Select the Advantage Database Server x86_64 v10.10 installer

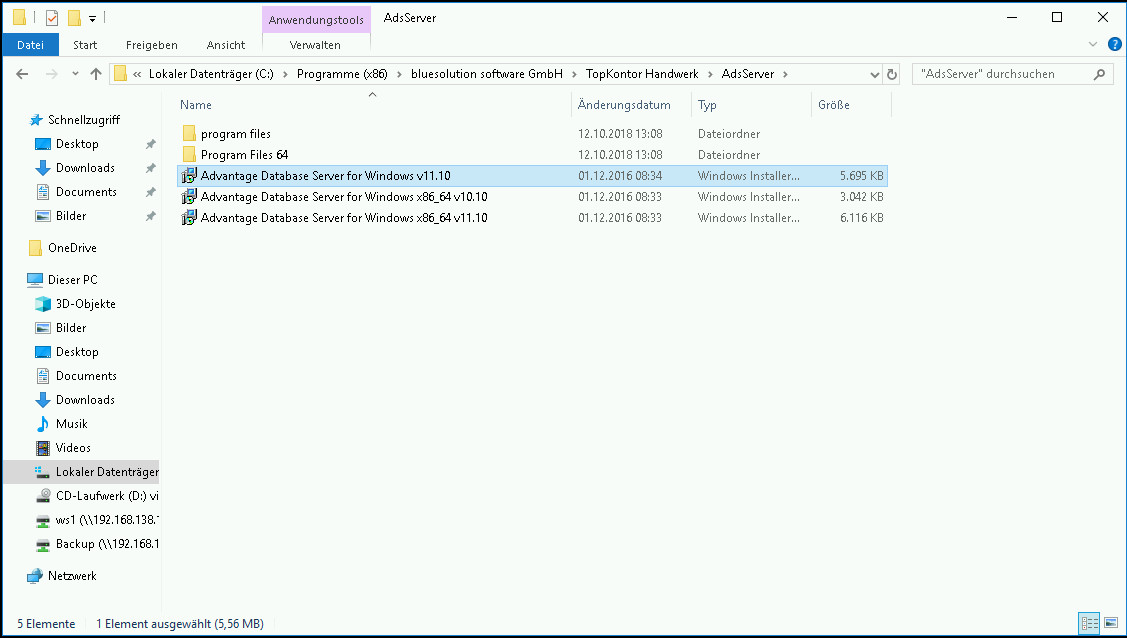pos(343,197)
